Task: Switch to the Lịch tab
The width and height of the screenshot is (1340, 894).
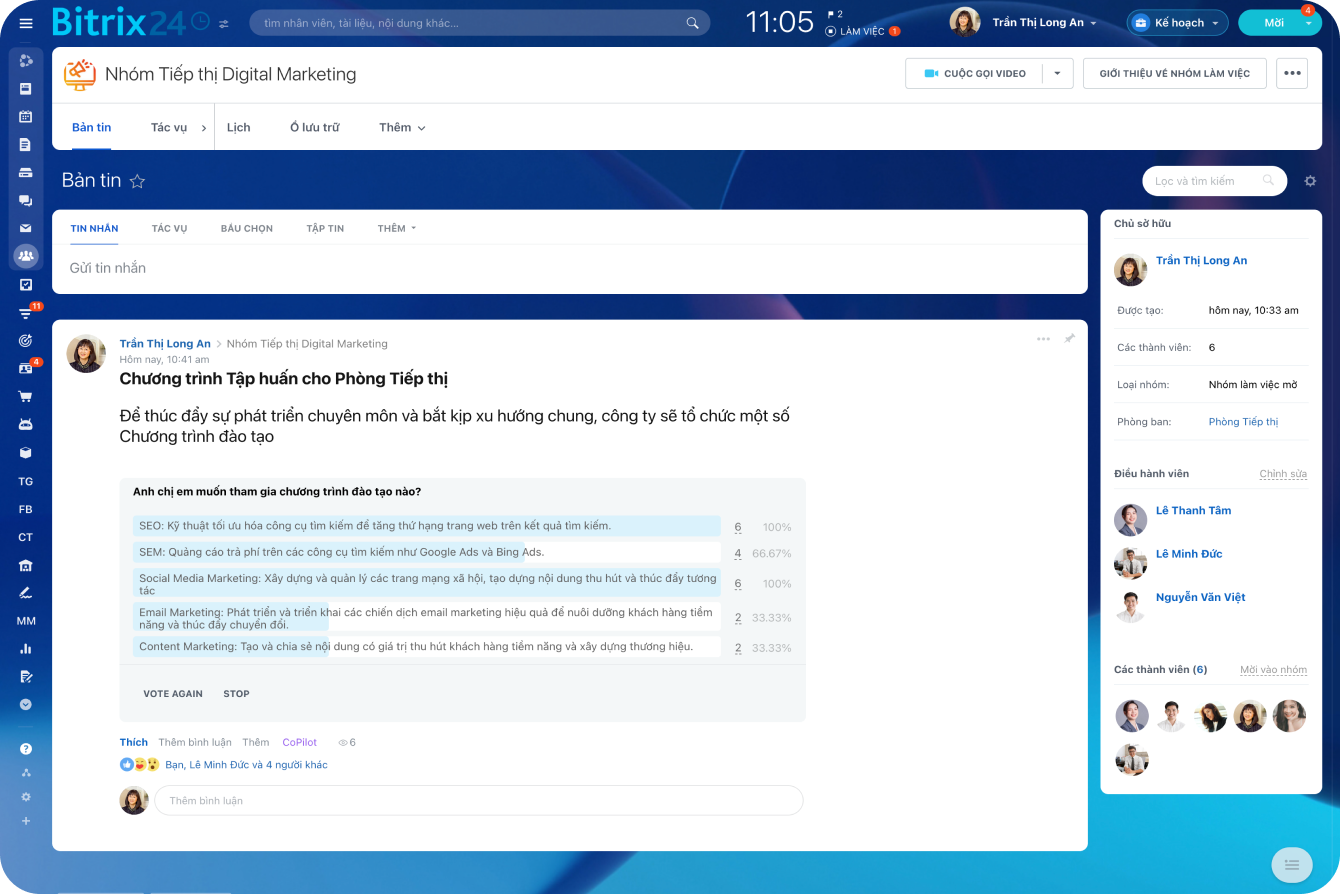Action: tap(238, 128)
